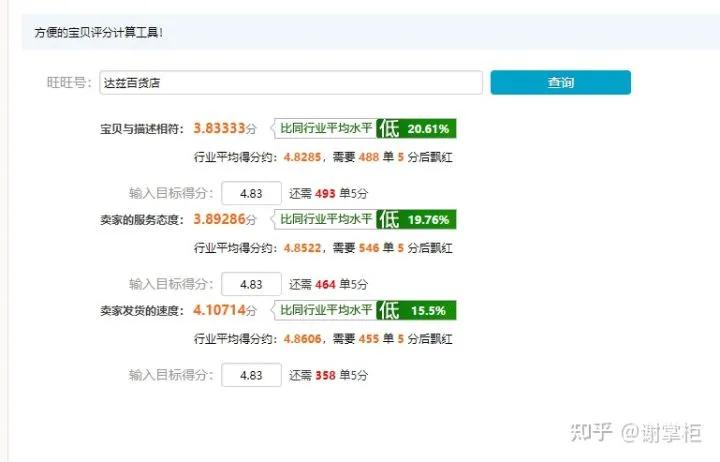This screenshot has height=462, width=720.
Task: Click the 低 15.5% green badge
Action: pyautogui.click(x=416, y=310)
